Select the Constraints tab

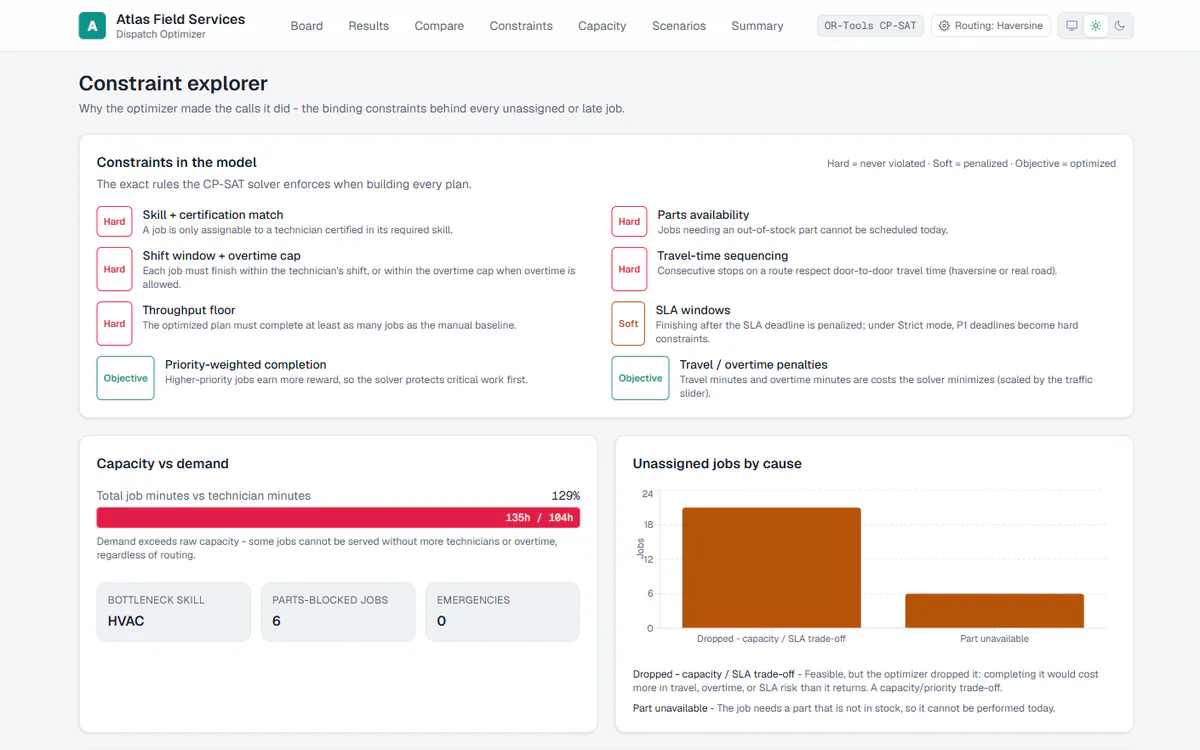tap(521, 26)
